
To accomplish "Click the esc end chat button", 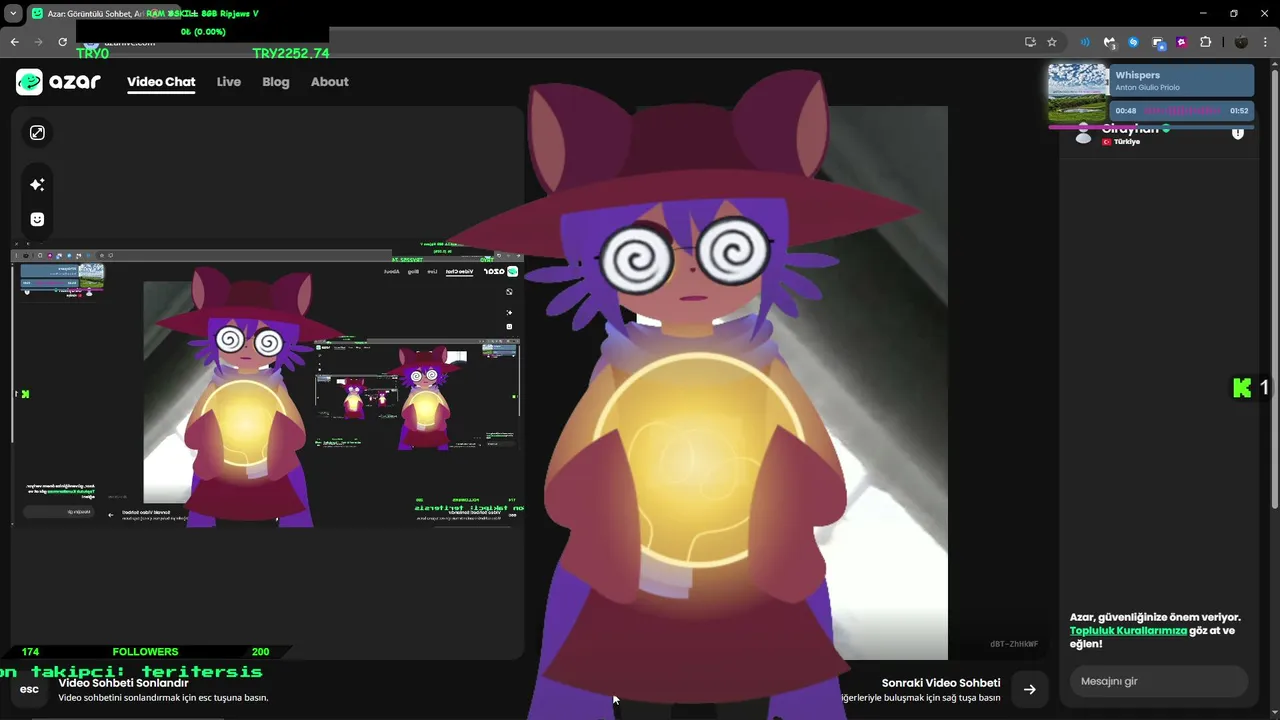I will tap(29, 689).
